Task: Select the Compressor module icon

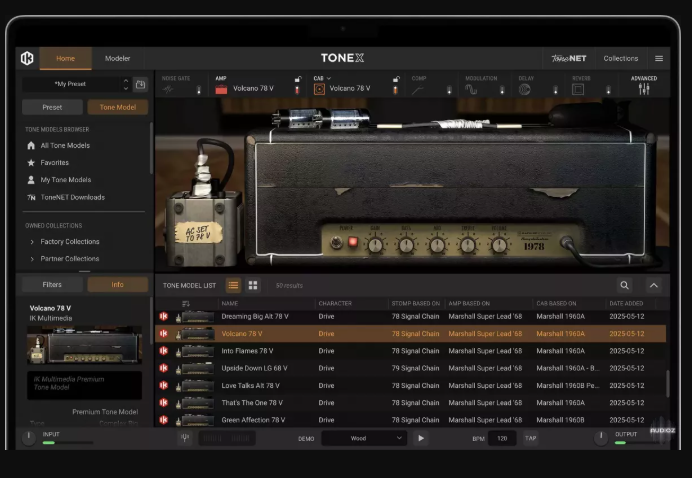Action: pos(417,90)
